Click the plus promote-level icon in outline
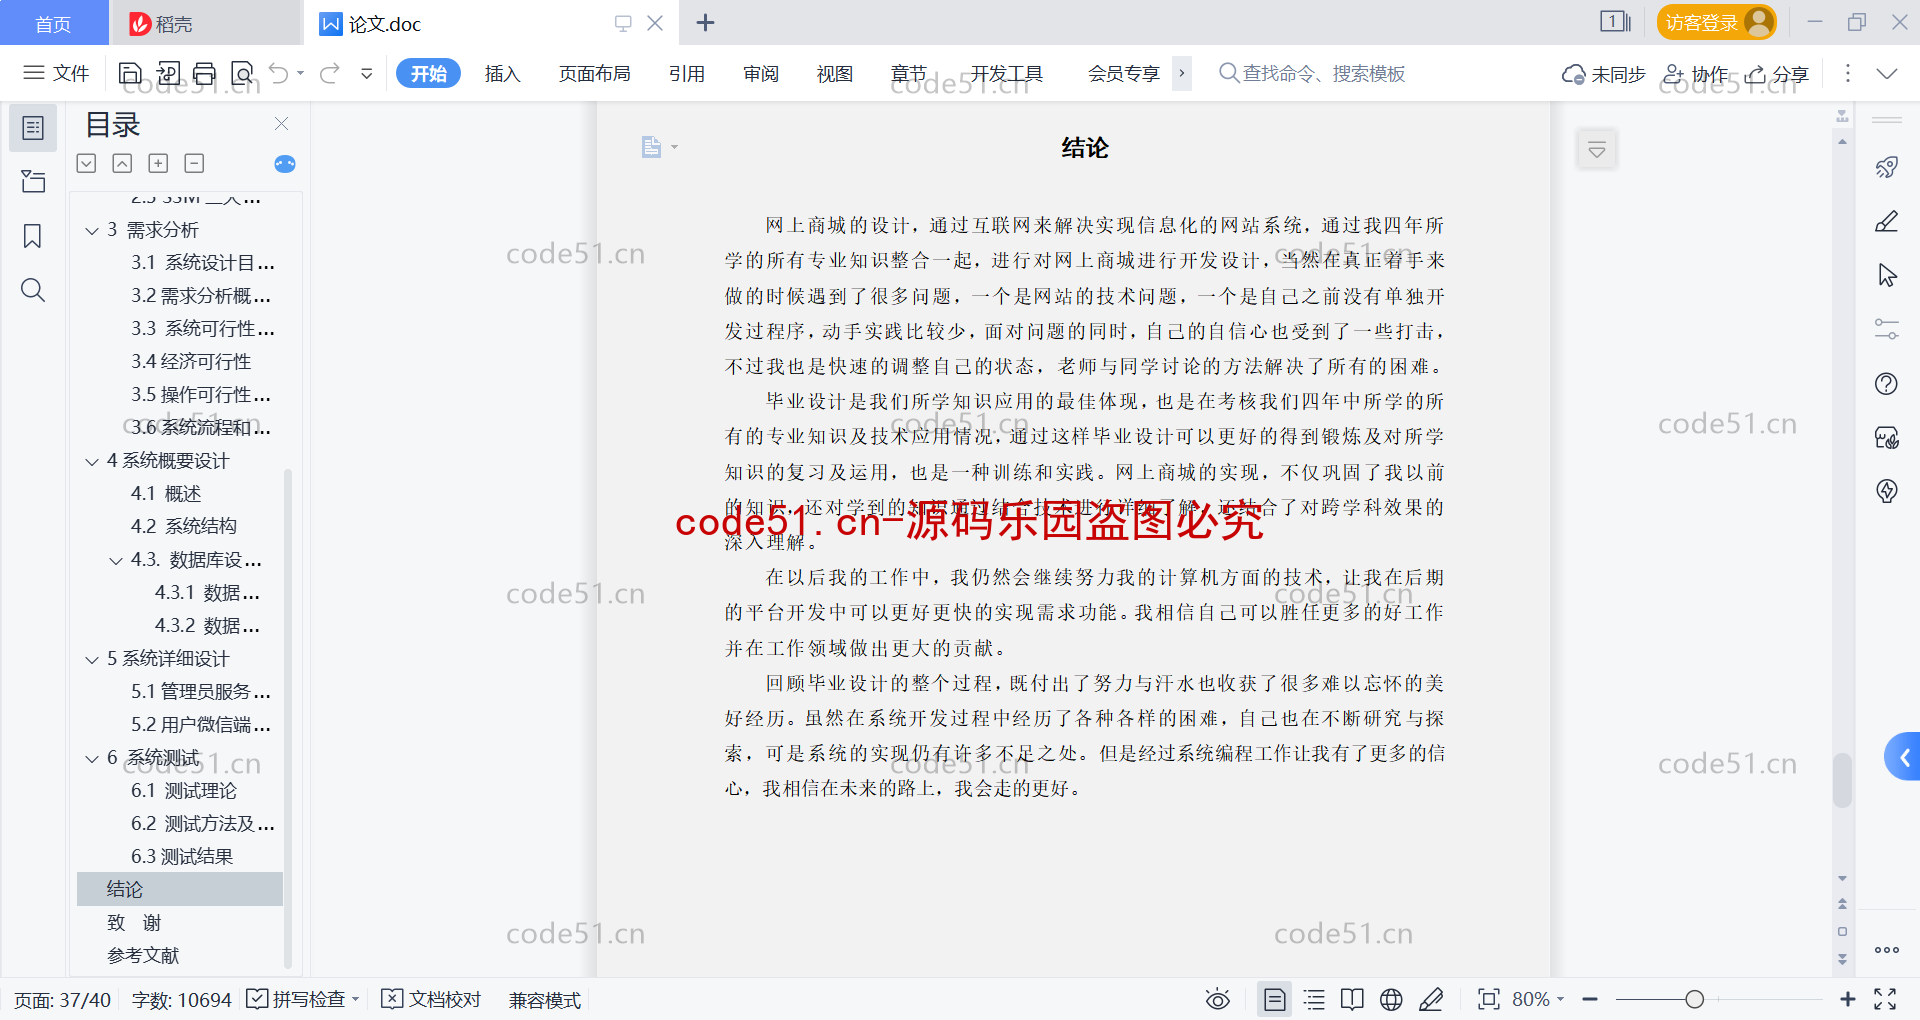 [158, 163]
